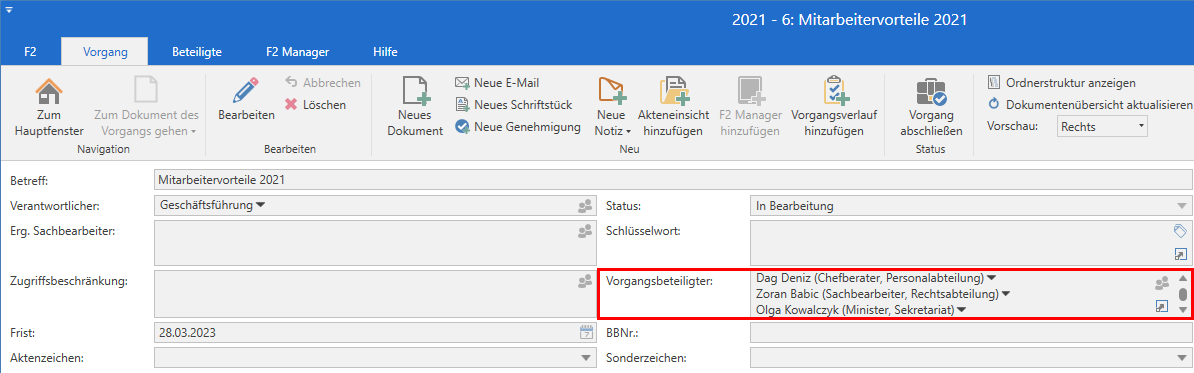Select Olga Kowalczyk (Minister, Sekretariat)
The width and height of the screenshot is (1194, 373).
[x=855, y=310]
